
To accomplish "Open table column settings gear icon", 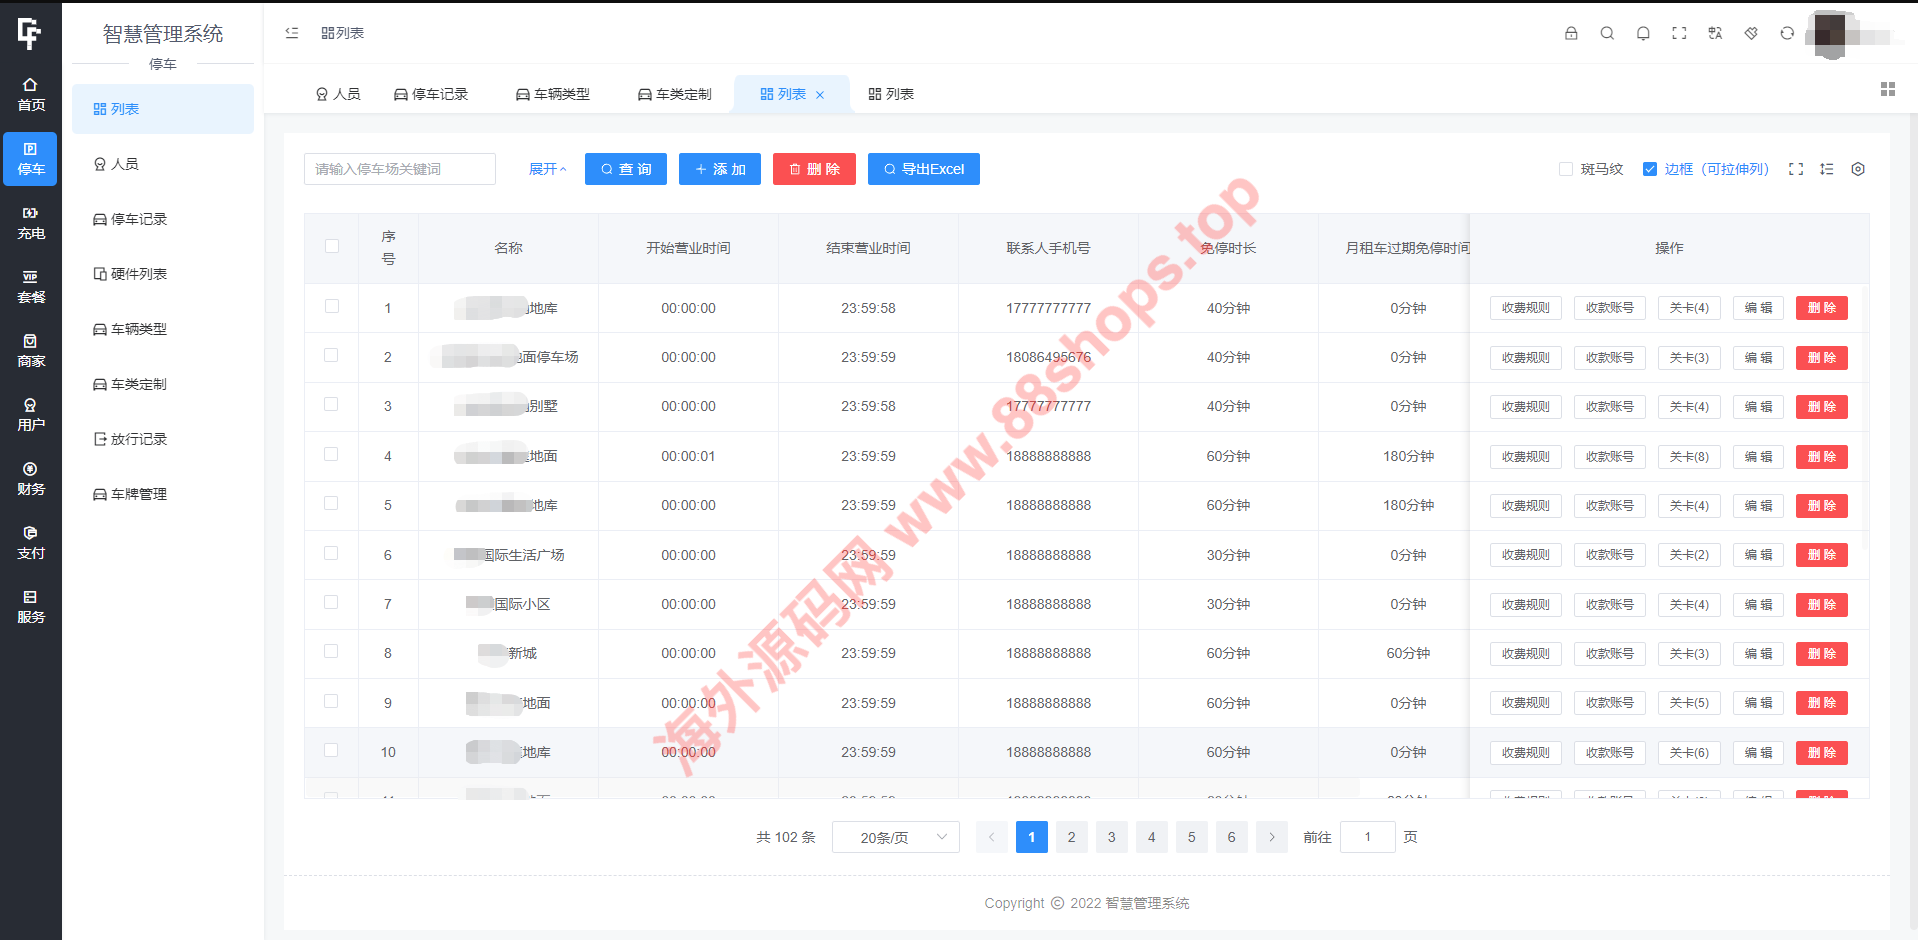I will click(x=1858, y=169).
